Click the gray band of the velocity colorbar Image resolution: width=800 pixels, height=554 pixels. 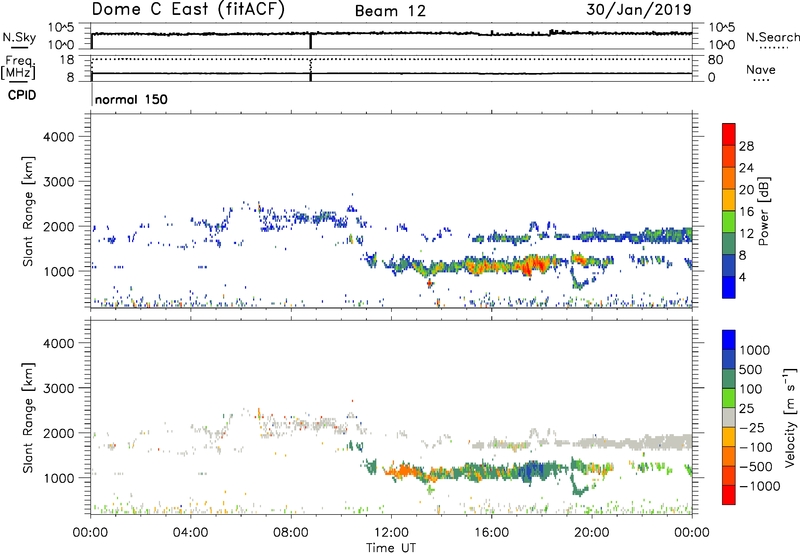click(x=729, y=417)
